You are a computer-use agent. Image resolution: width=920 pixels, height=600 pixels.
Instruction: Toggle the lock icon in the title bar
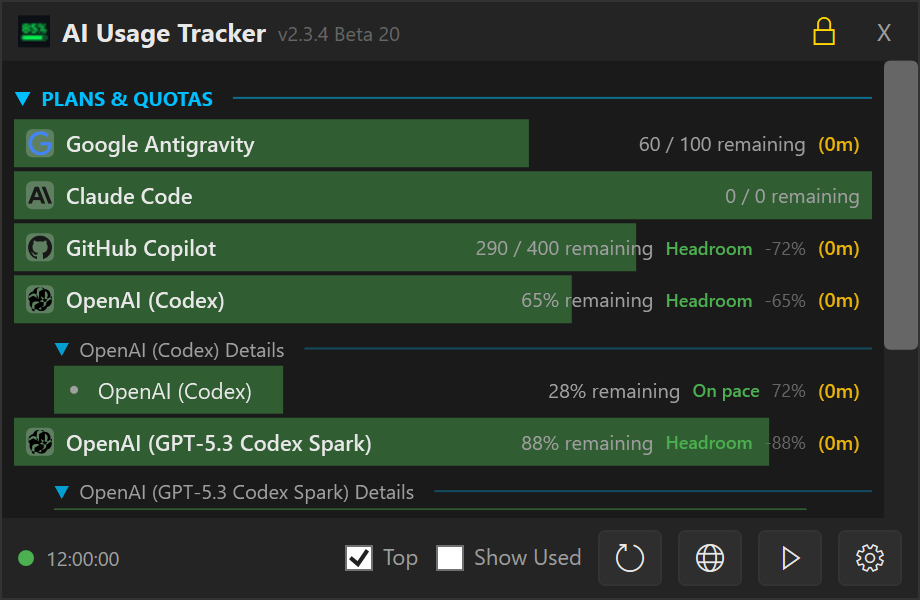(x=823, y=31)
